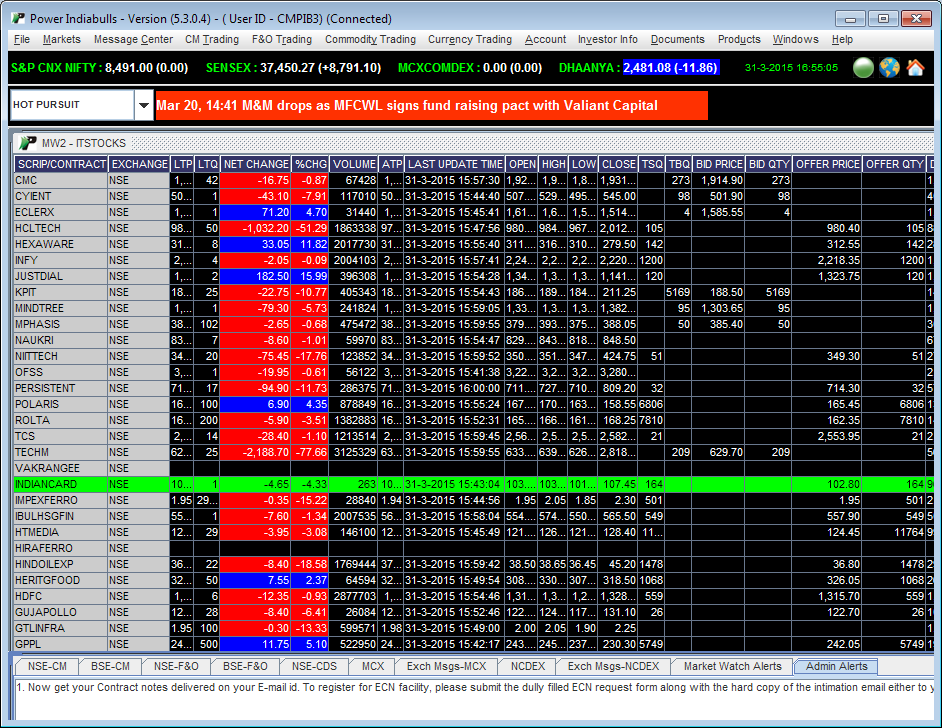Click the MW2 - ITSTOCKS window icon

pyautogui.click(x=28, y=144)
